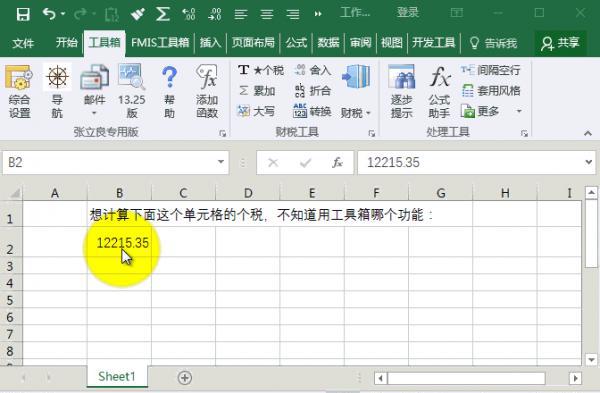Click the format painter brush icon
Screen dimensions: 600x393
click(x=137, y=14)
